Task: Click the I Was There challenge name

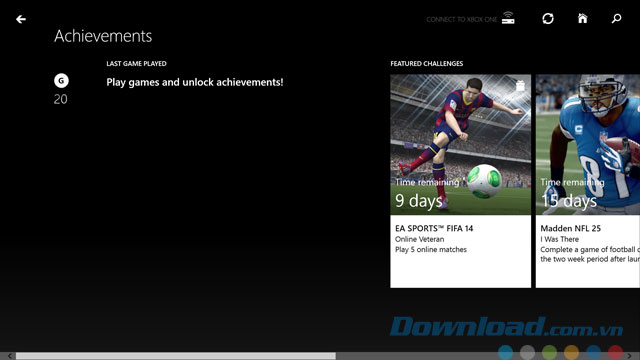Action: click(560, 239)
